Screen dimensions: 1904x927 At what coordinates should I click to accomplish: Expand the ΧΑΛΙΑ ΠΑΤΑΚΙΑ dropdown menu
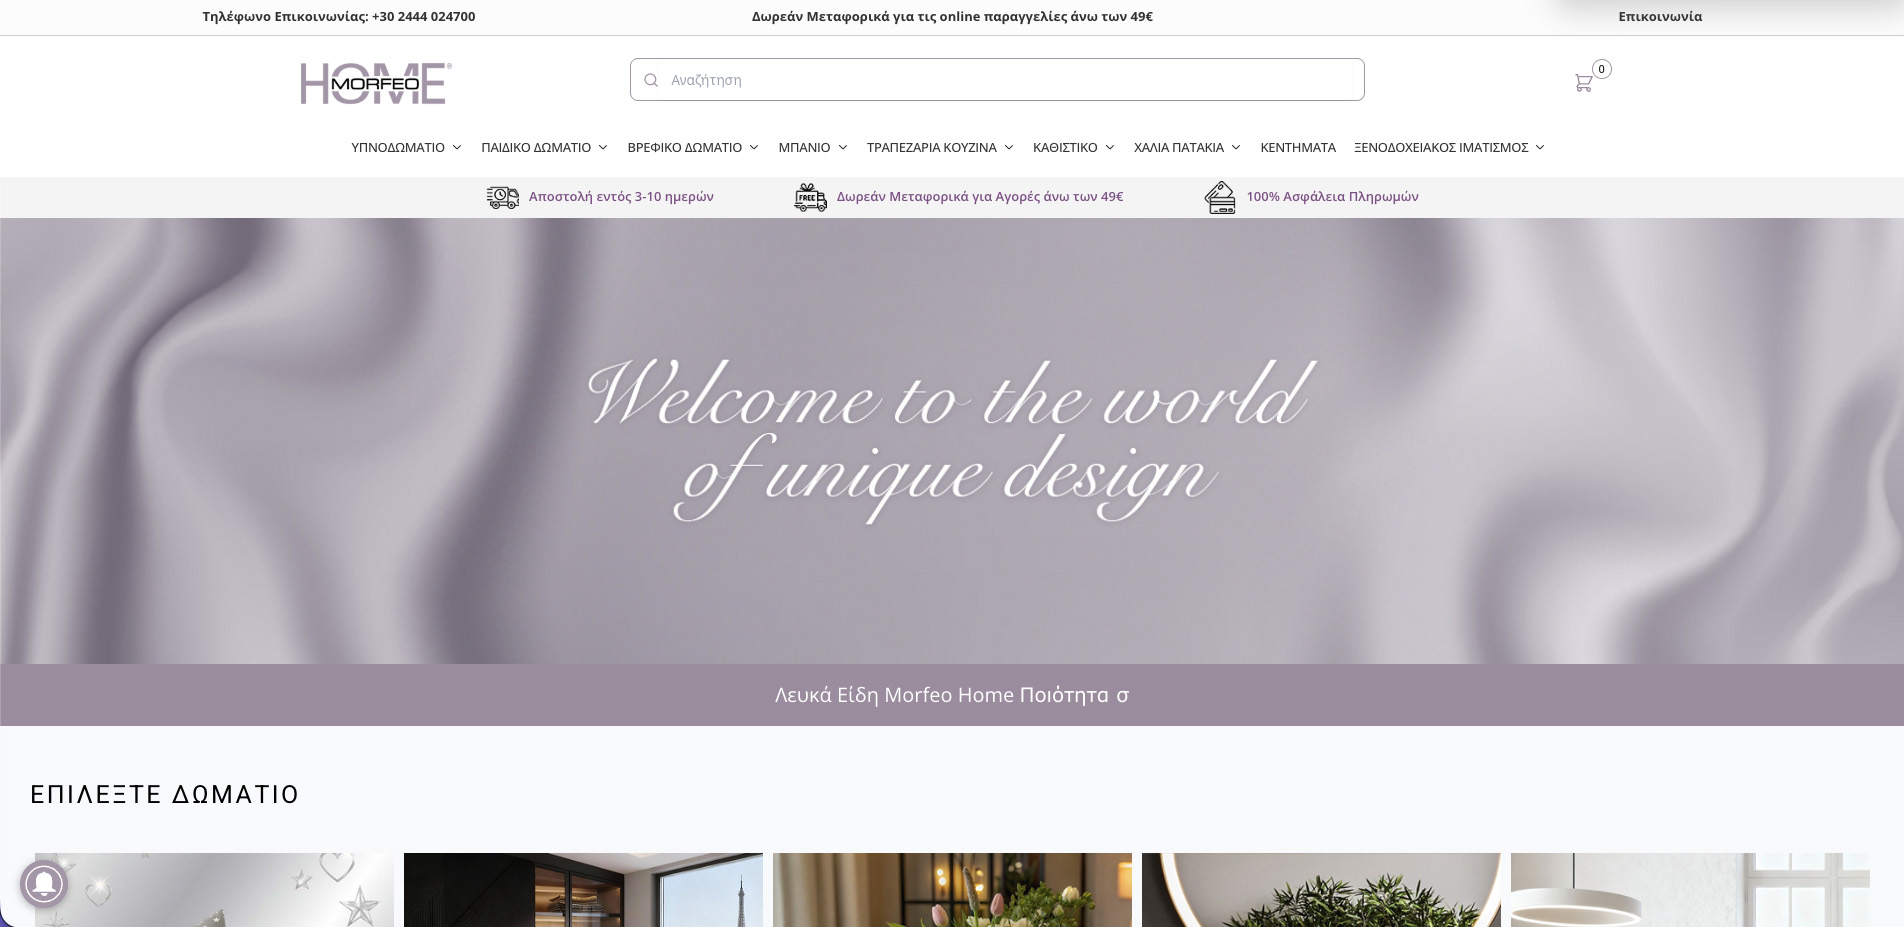(x=1187, y=147)
